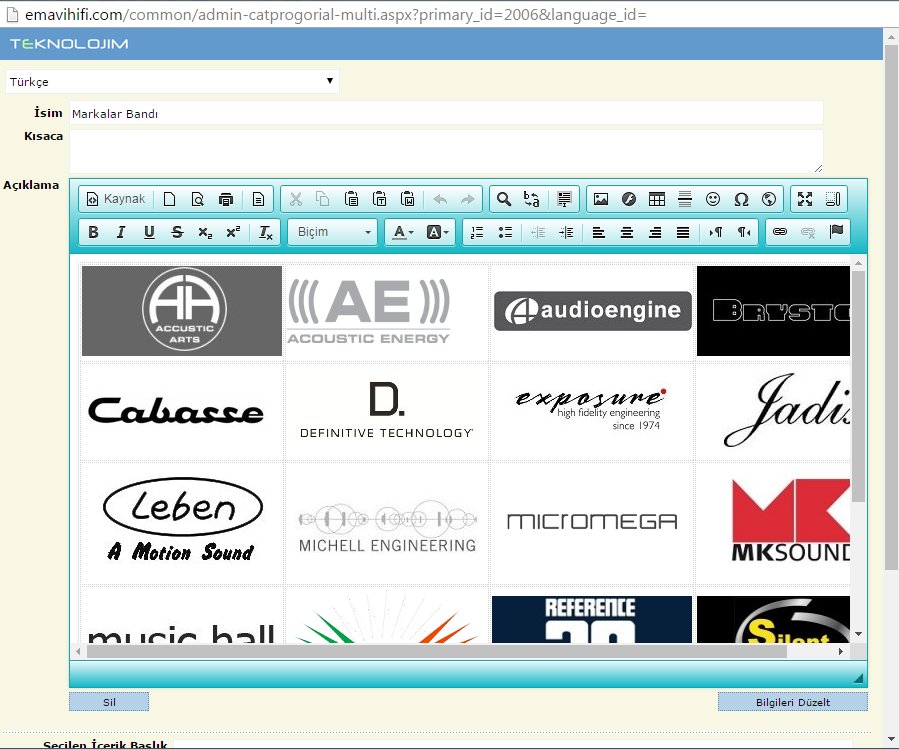Click the Cut scissors icon
This screenshot has width=899, height=750.
pos(296,199)
